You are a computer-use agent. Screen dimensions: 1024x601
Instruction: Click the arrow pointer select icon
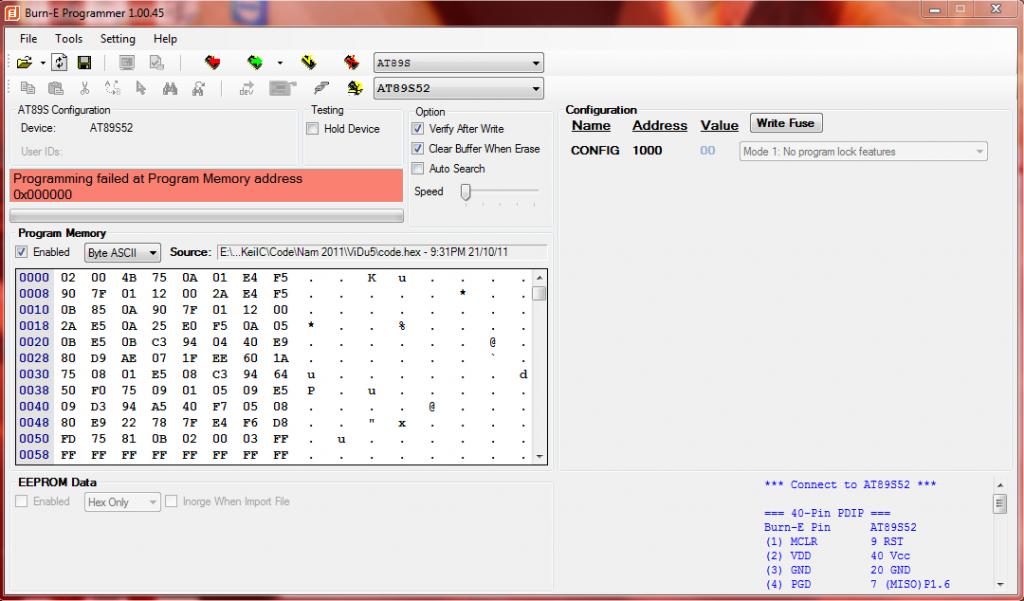pyautogui.click(x=141, y=88)
